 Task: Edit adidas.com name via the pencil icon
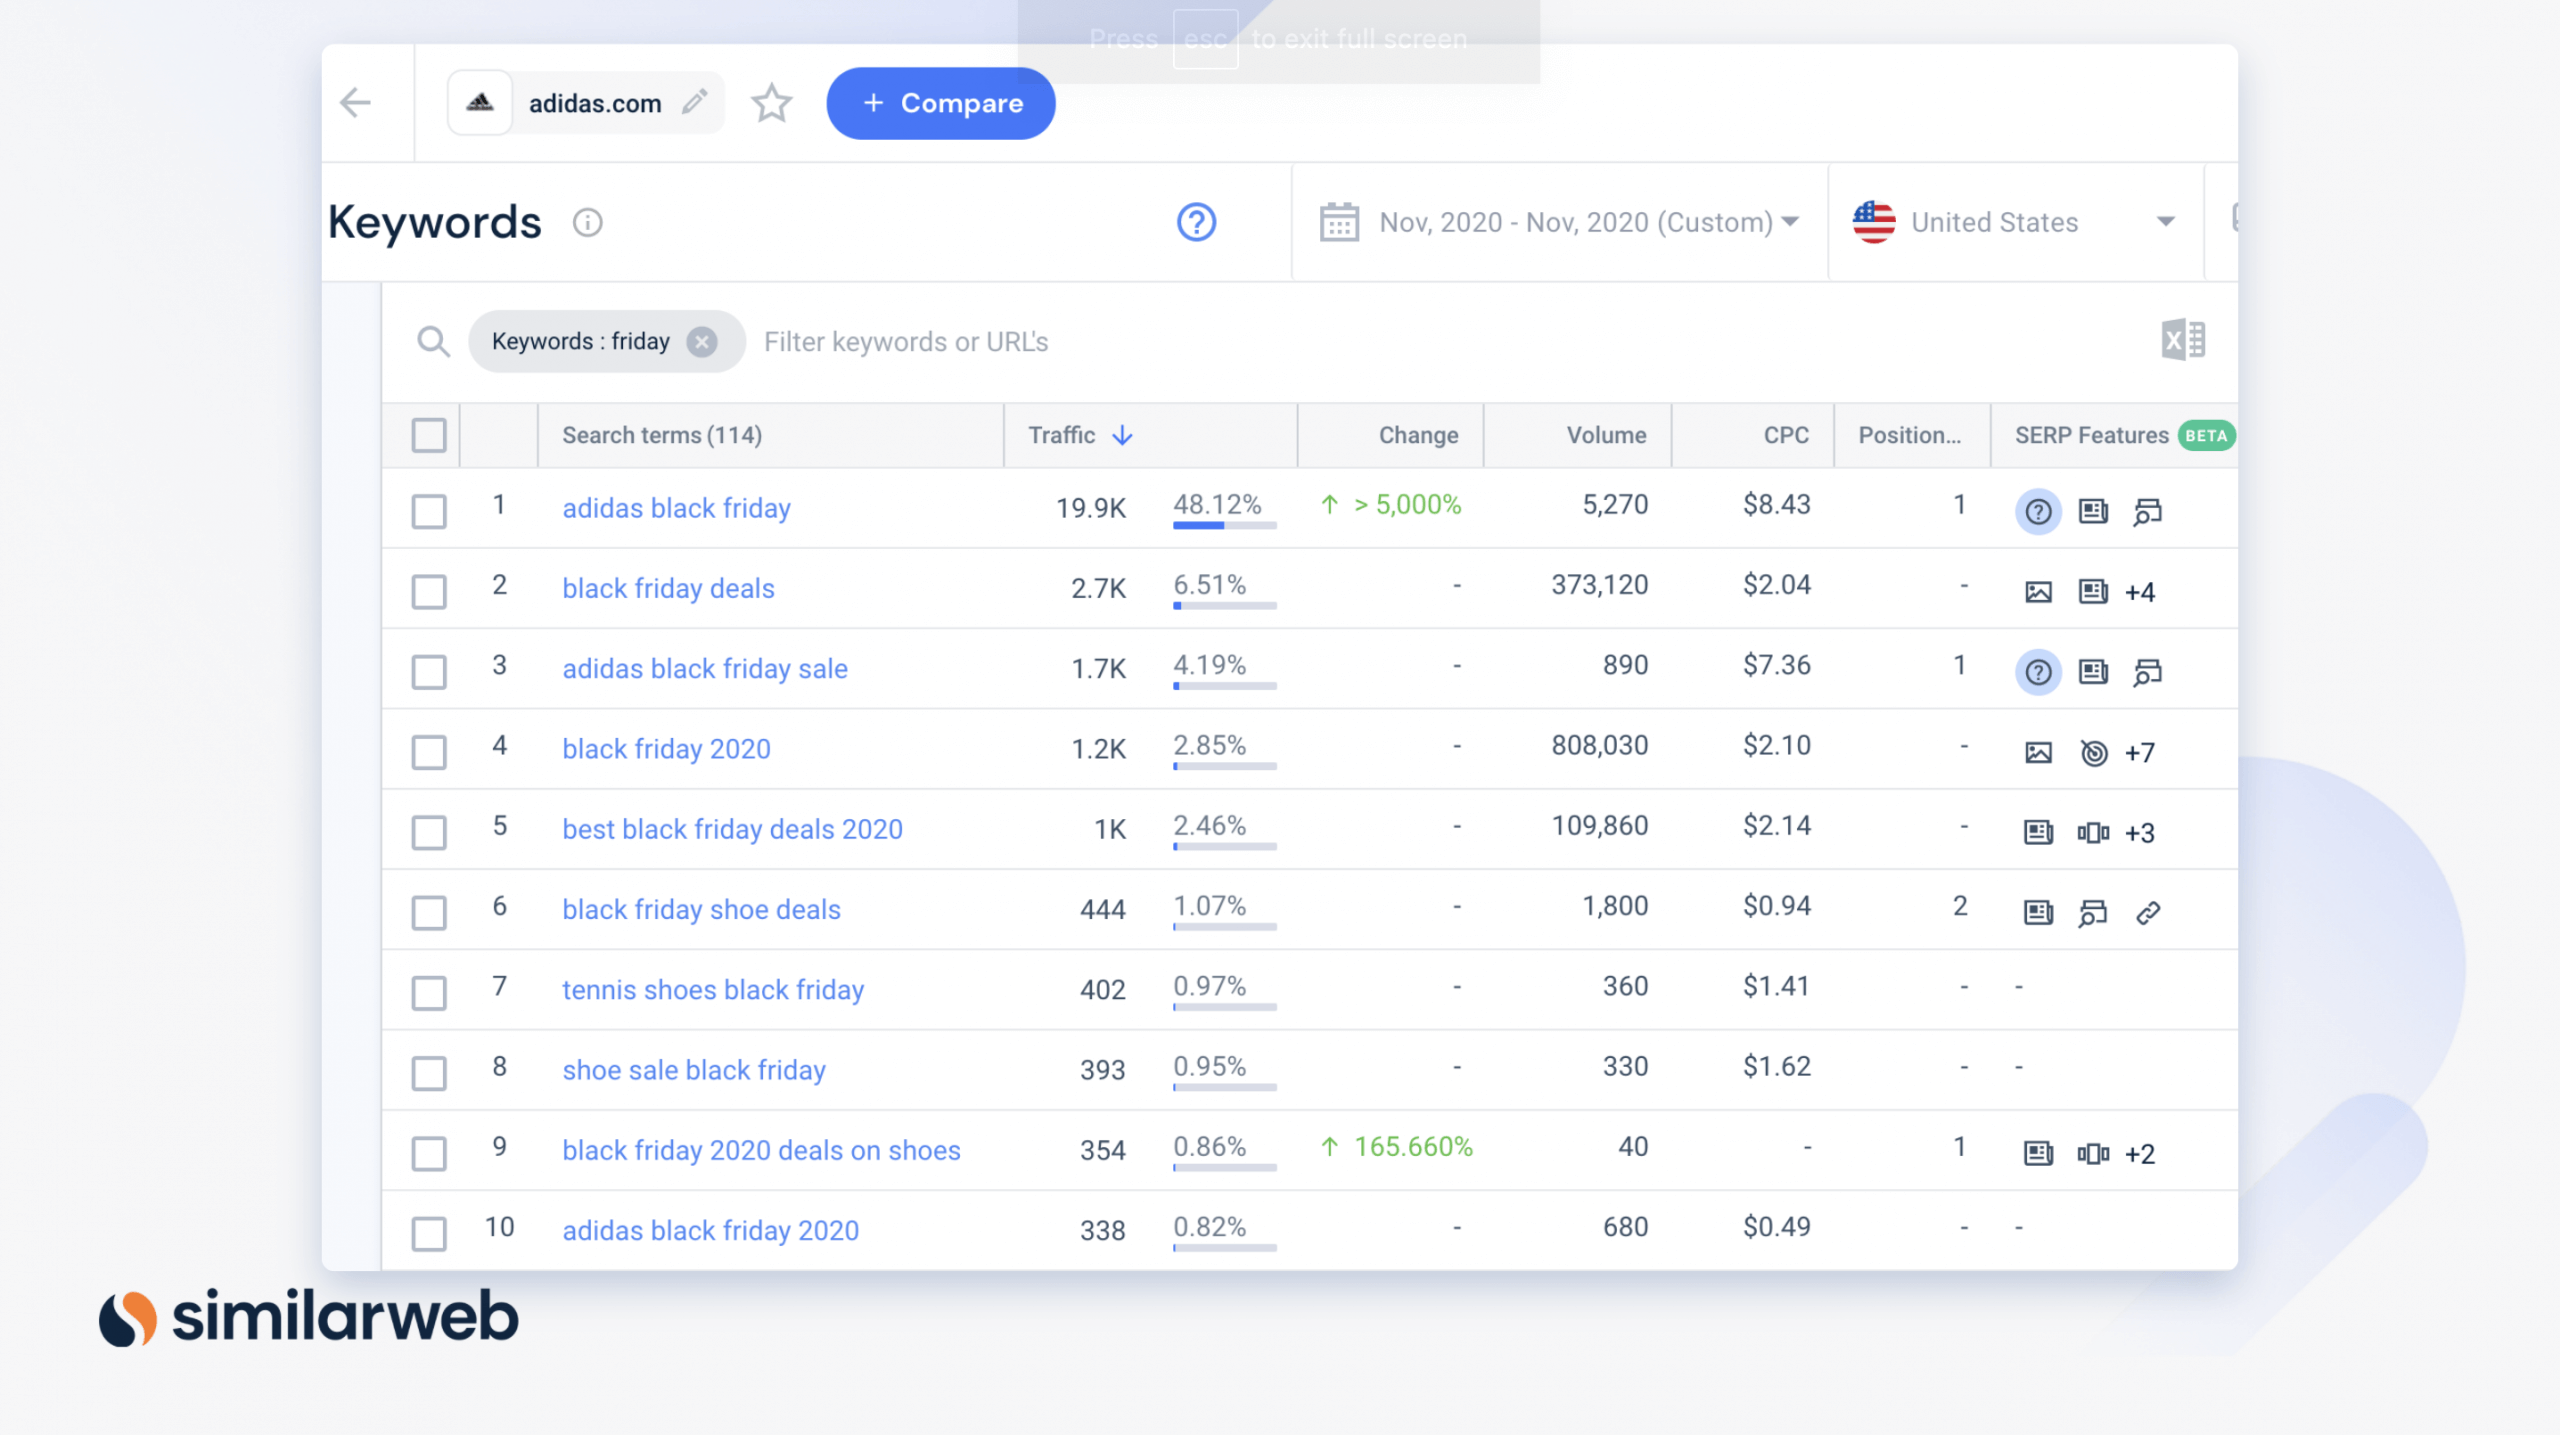tap(698, 102)
